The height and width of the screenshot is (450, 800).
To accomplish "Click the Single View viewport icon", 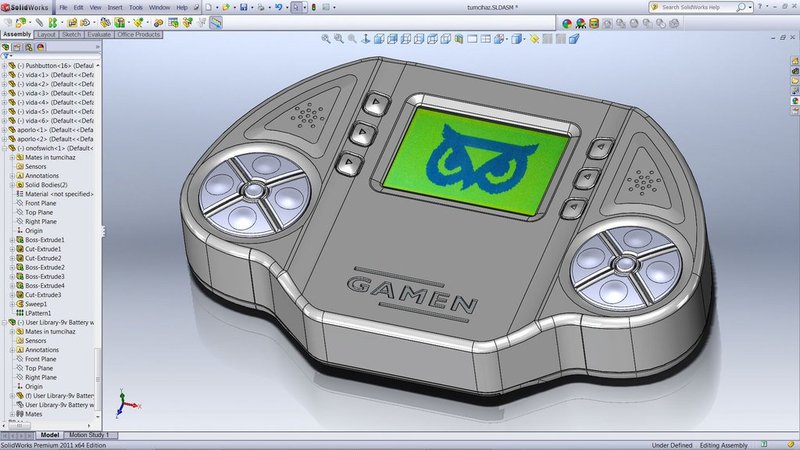I will [x=472, y=39].
